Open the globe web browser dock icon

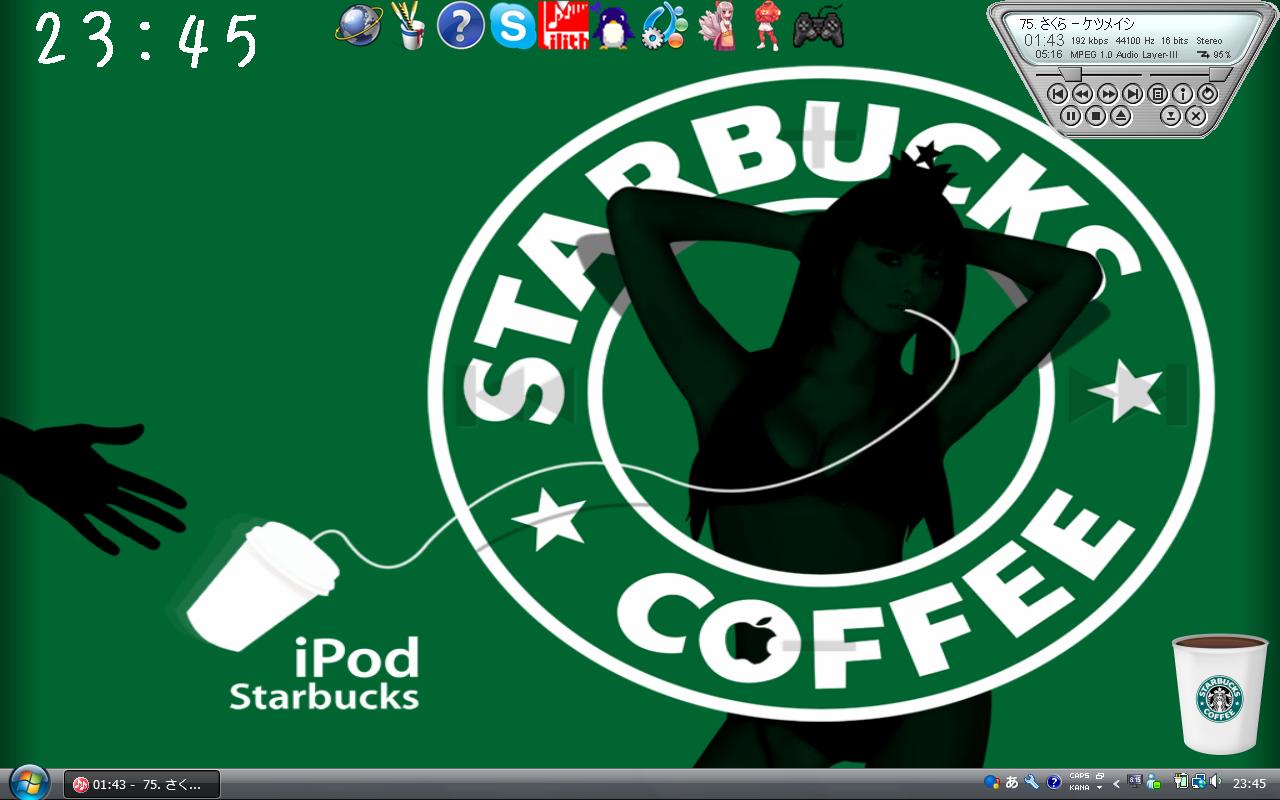[358, 25]
